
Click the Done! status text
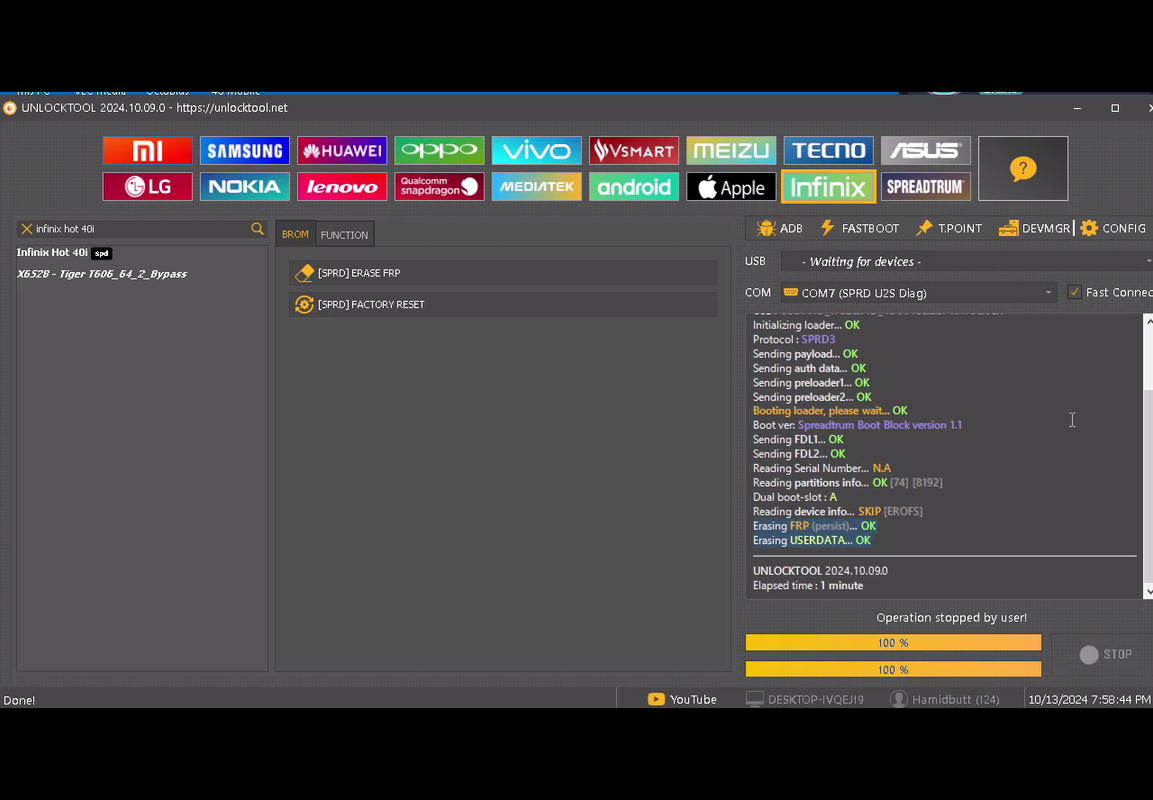point(19,700)
